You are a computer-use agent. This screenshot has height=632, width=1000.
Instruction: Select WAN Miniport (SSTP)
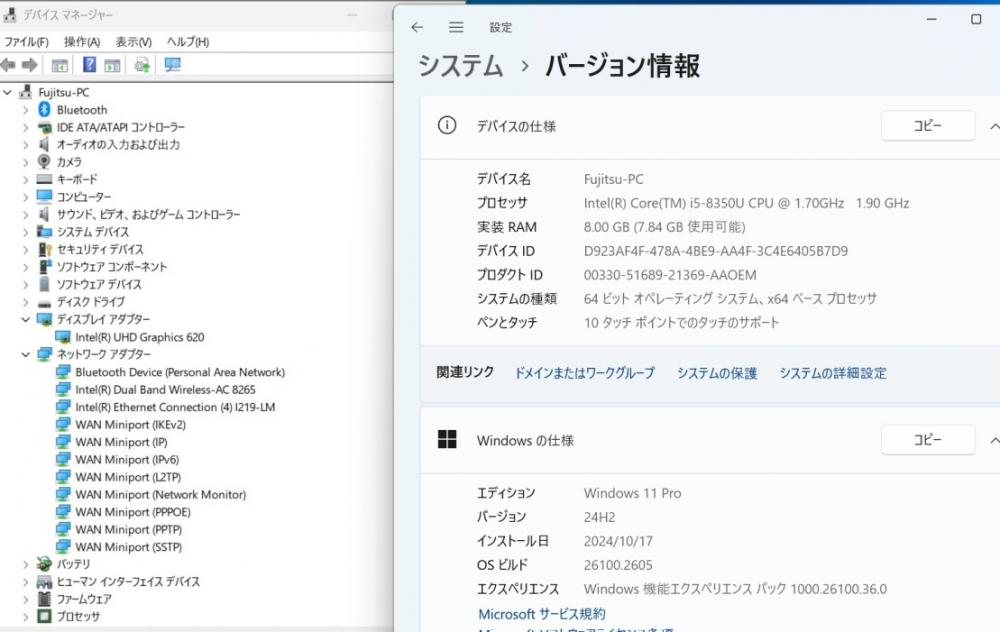[x=128, y=547]
